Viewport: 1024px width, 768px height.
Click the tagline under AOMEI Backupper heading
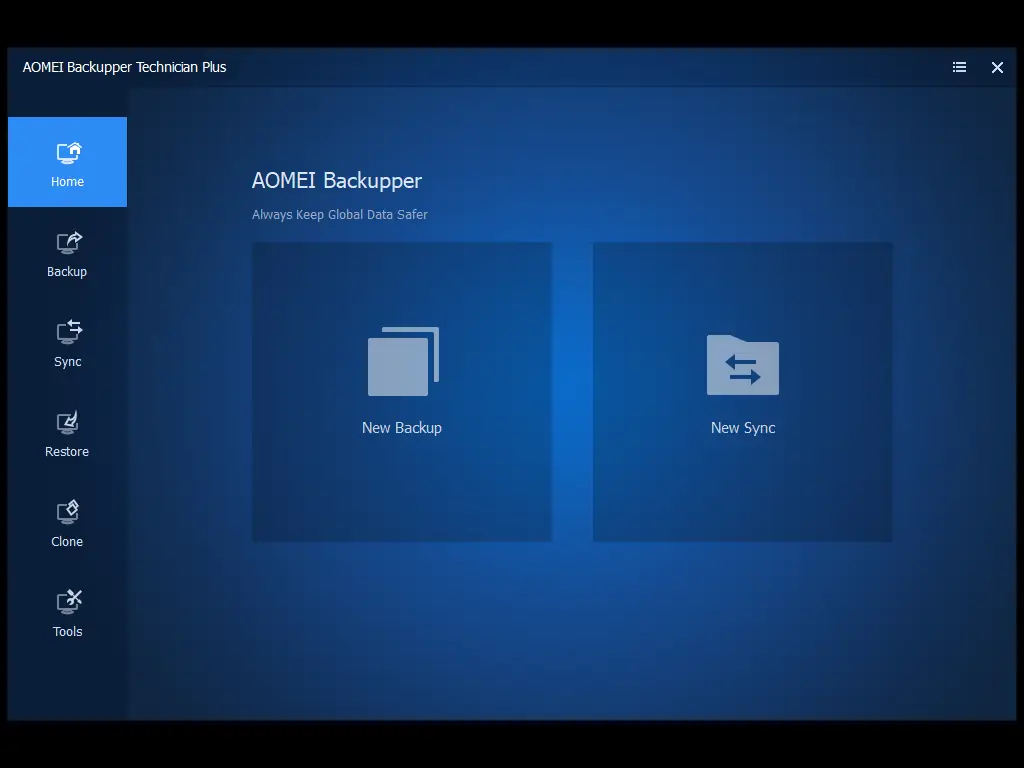(x=339, y=214)
